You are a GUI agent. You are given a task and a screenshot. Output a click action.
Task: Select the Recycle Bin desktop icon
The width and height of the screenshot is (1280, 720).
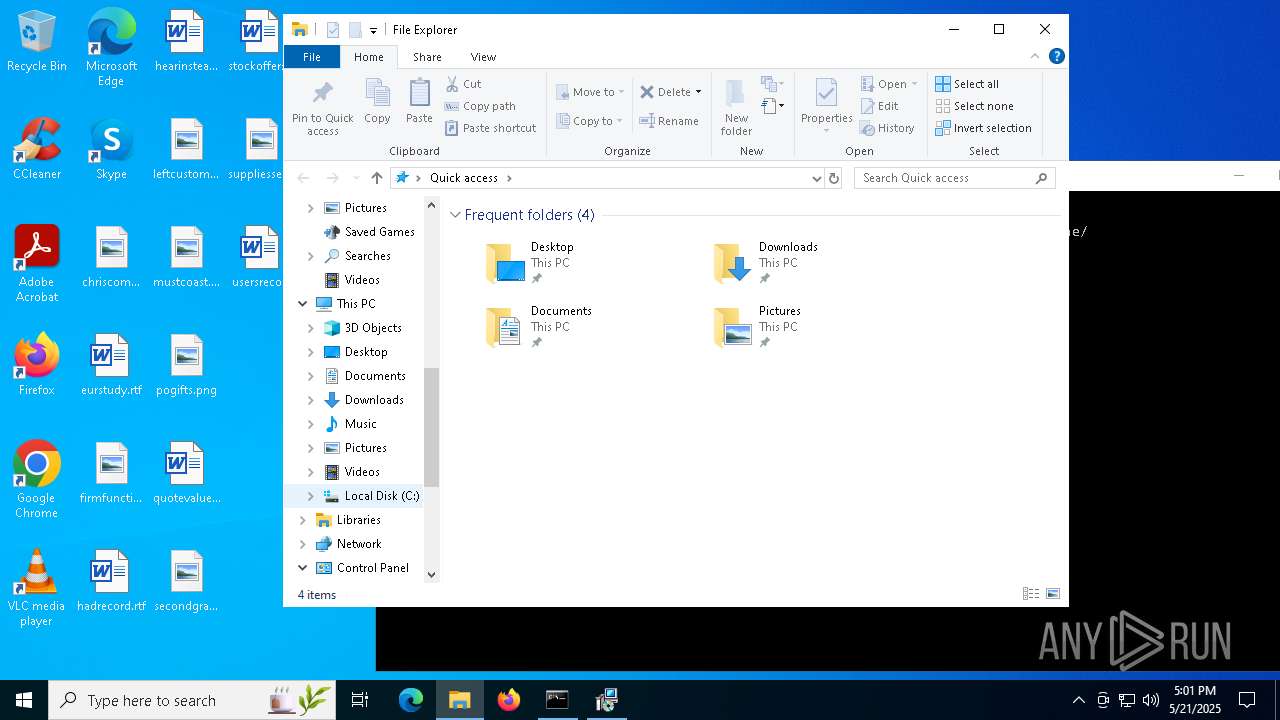pos(37,41)
